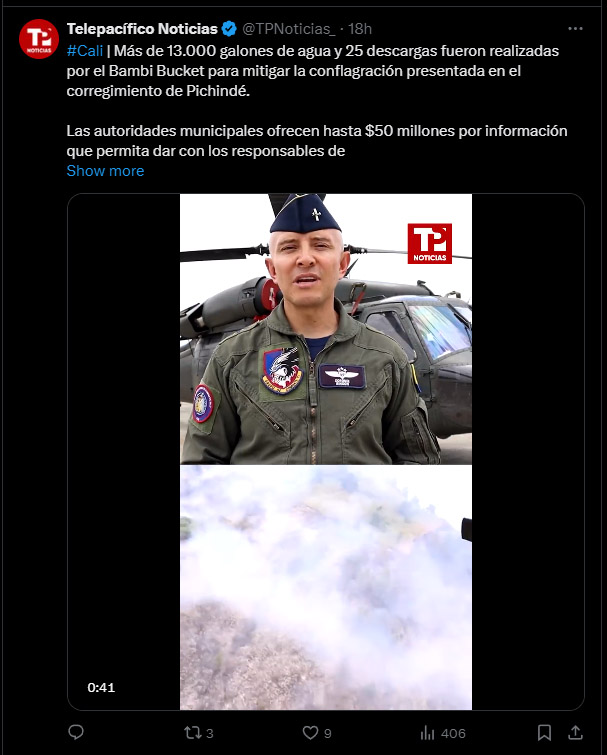Image resolution: width=607 pixels, height=755 pixels.
Task: Open the @TPNoticias_ handle link
Action: pos(289,29)
